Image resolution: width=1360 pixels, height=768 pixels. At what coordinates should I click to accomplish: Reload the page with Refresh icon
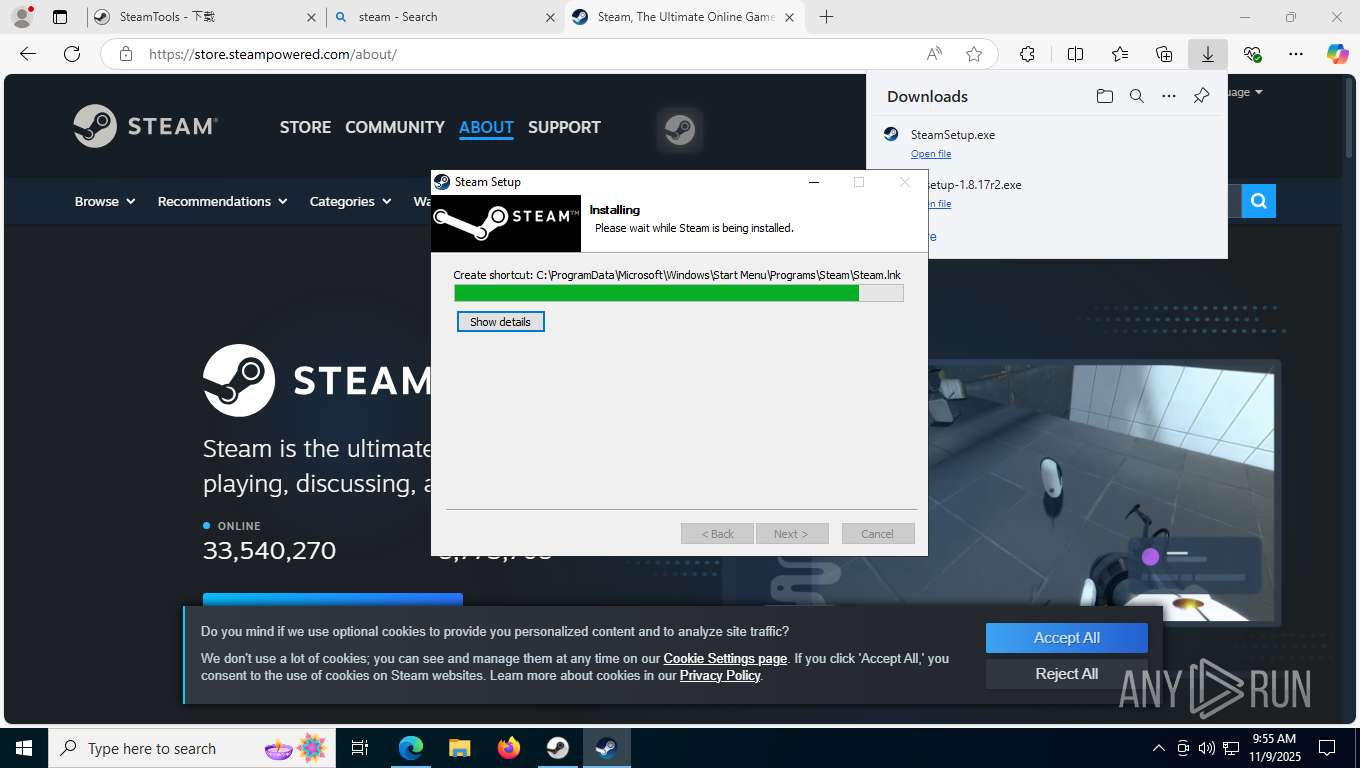tap(71, 54)
